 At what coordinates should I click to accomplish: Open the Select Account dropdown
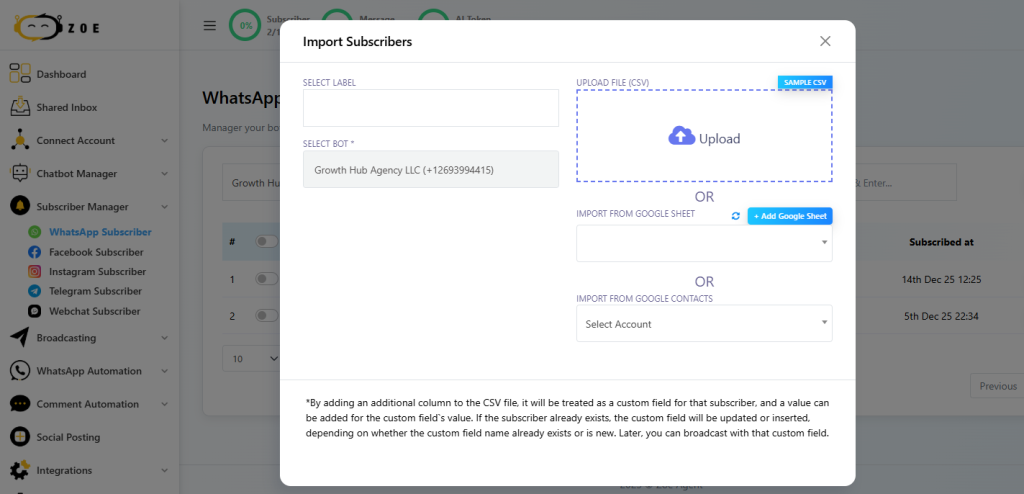[704, 324]
